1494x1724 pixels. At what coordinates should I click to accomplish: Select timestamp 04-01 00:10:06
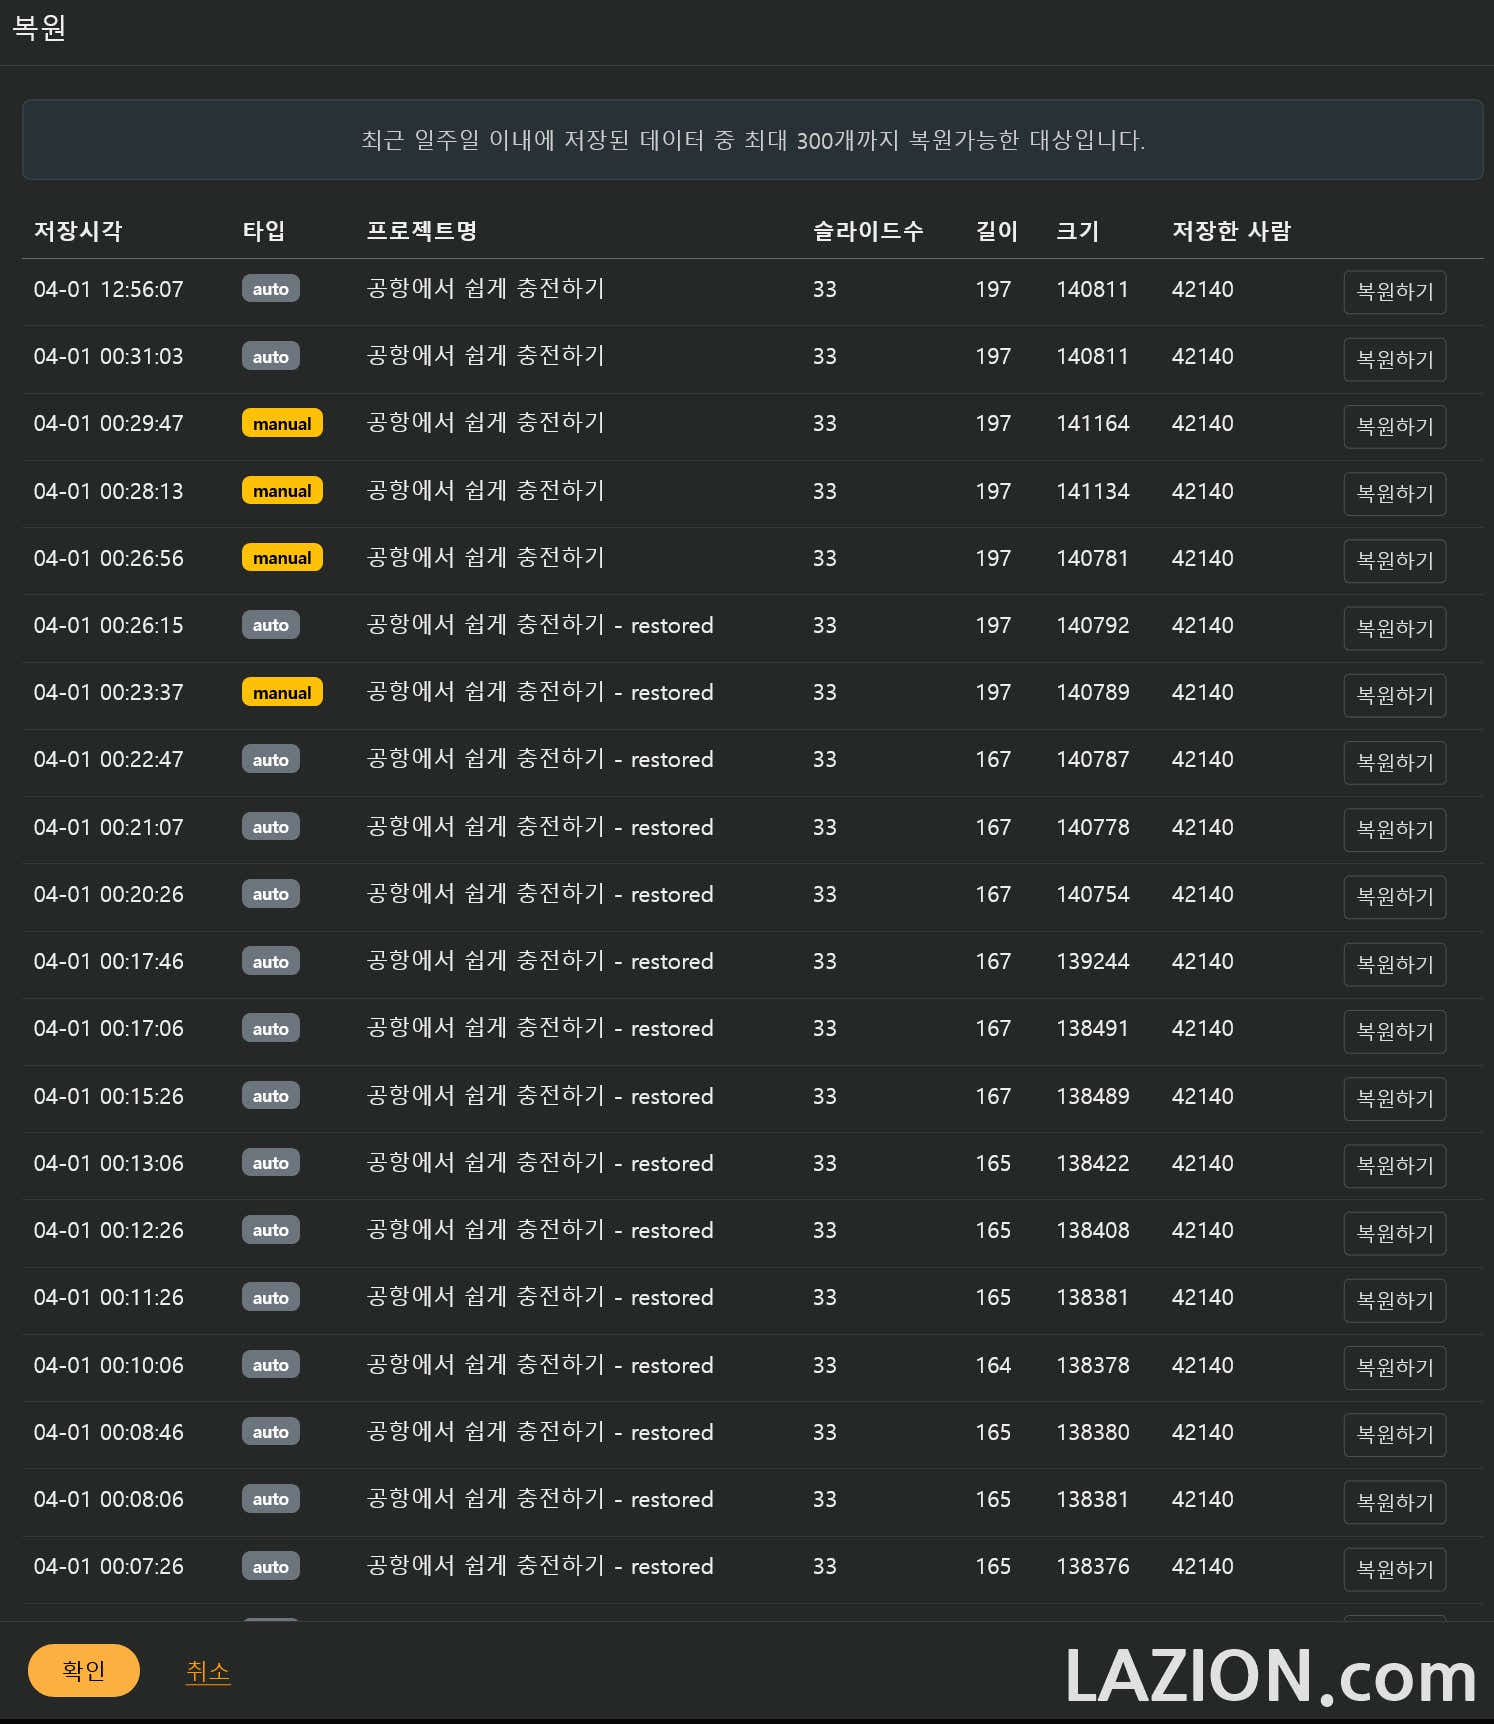(x=108, y=1365)
